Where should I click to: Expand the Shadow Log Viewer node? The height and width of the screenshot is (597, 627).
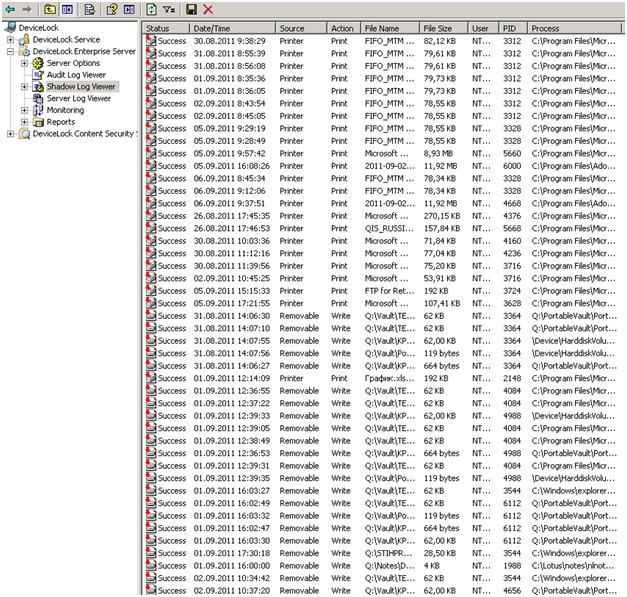coord(24,86)
